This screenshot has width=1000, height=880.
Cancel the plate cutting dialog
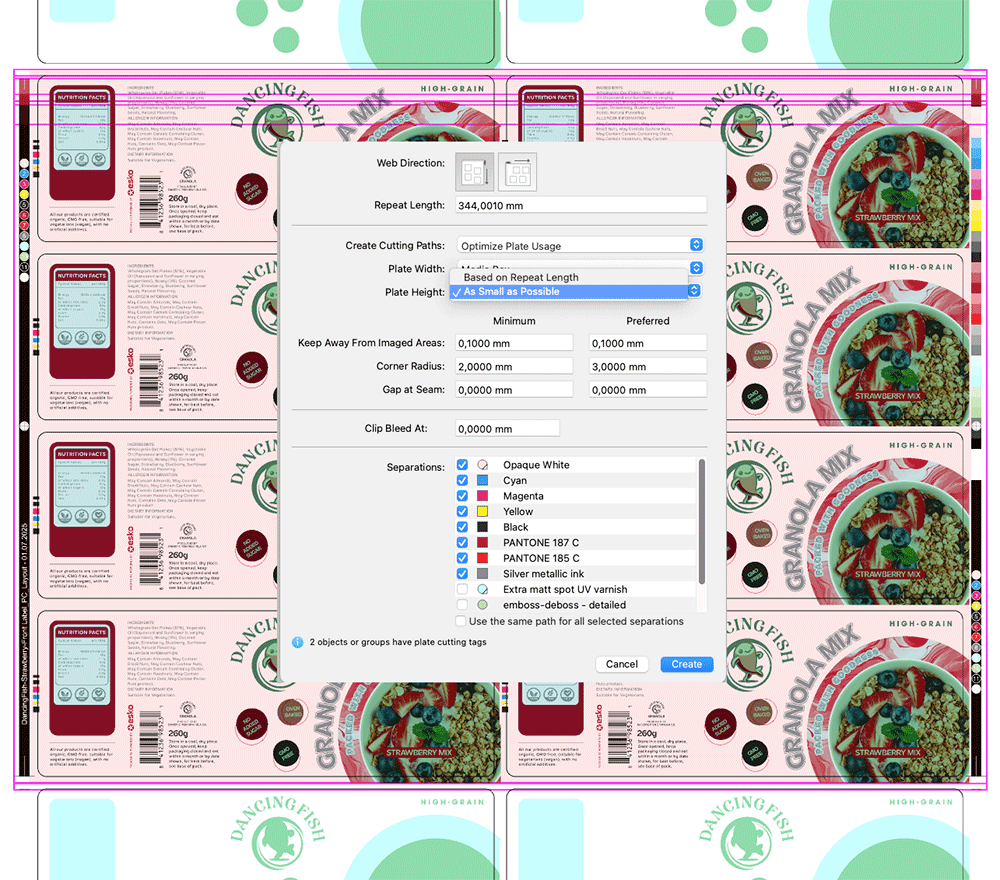pos(621,664)
